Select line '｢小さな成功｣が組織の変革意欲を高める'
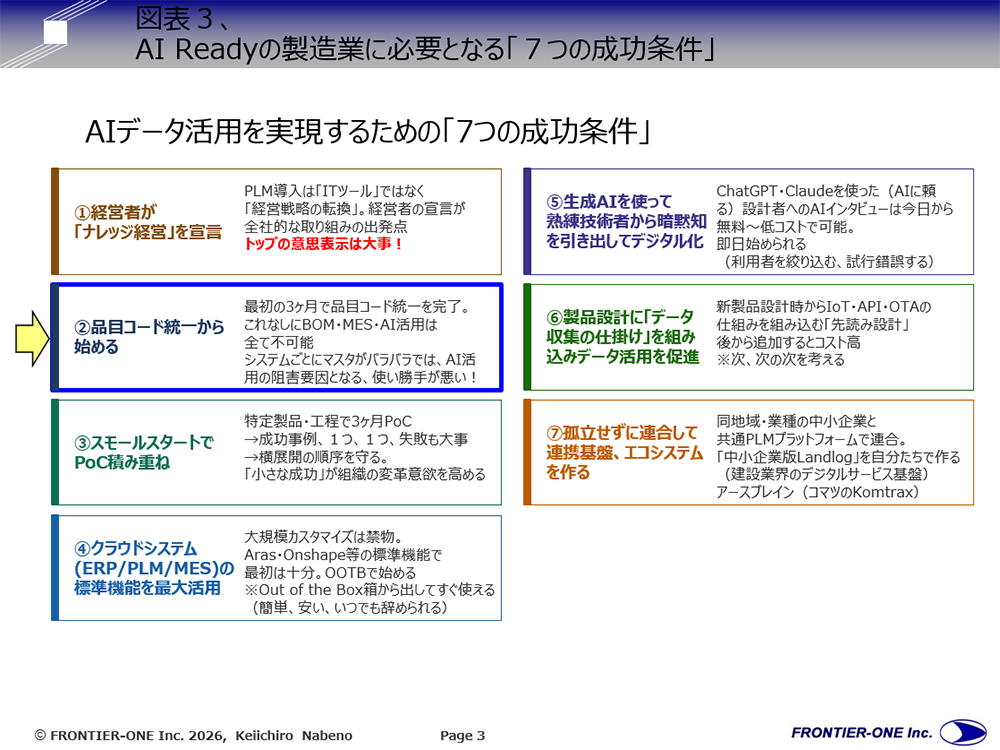 point(365,474)
